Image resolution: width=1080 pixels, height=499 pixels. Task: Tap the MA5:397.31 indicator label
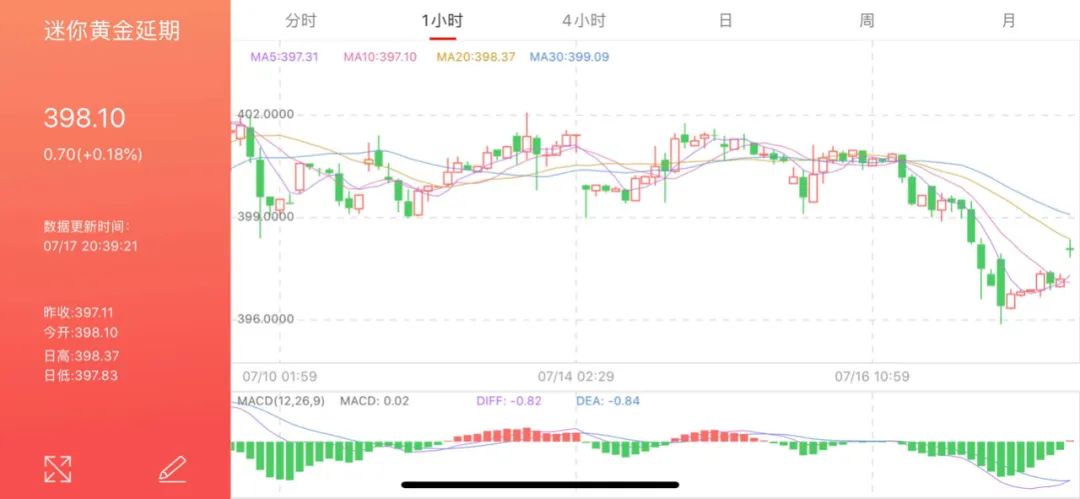284,57
